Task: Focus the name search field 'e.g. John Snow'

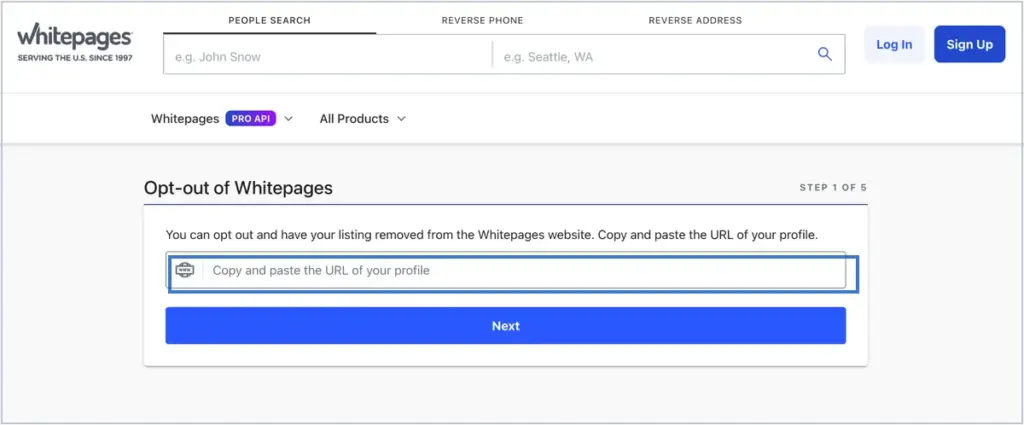Action: click(x=328, y=57)
